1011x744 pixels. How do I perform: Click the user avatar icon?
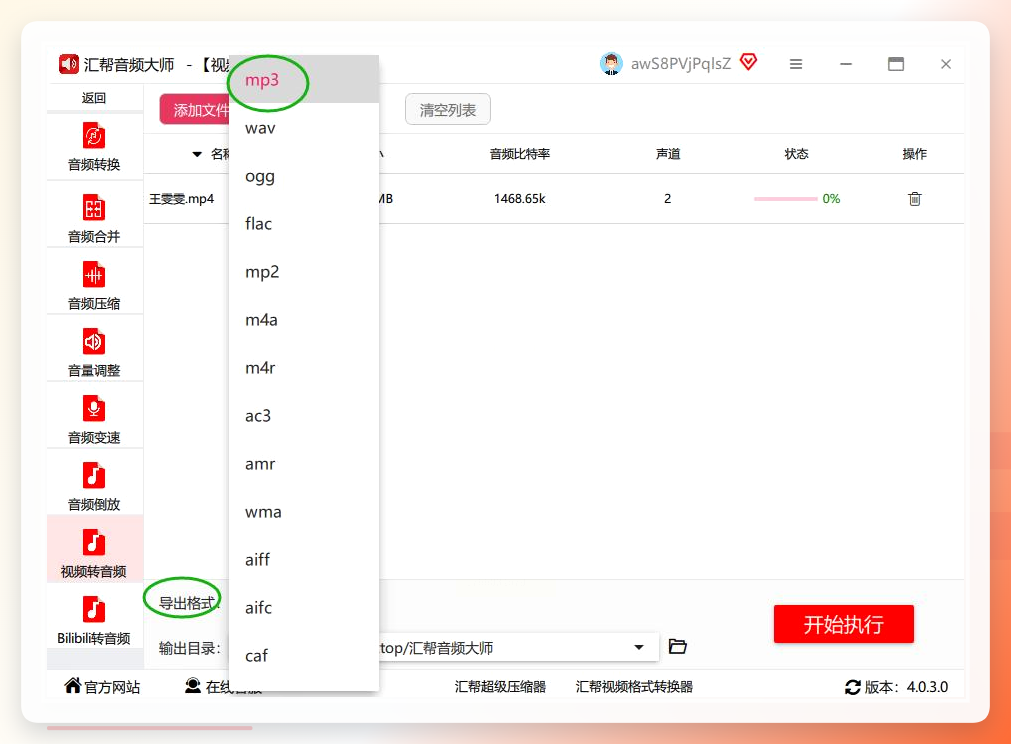pyautogui.click(x=611, y=63)
